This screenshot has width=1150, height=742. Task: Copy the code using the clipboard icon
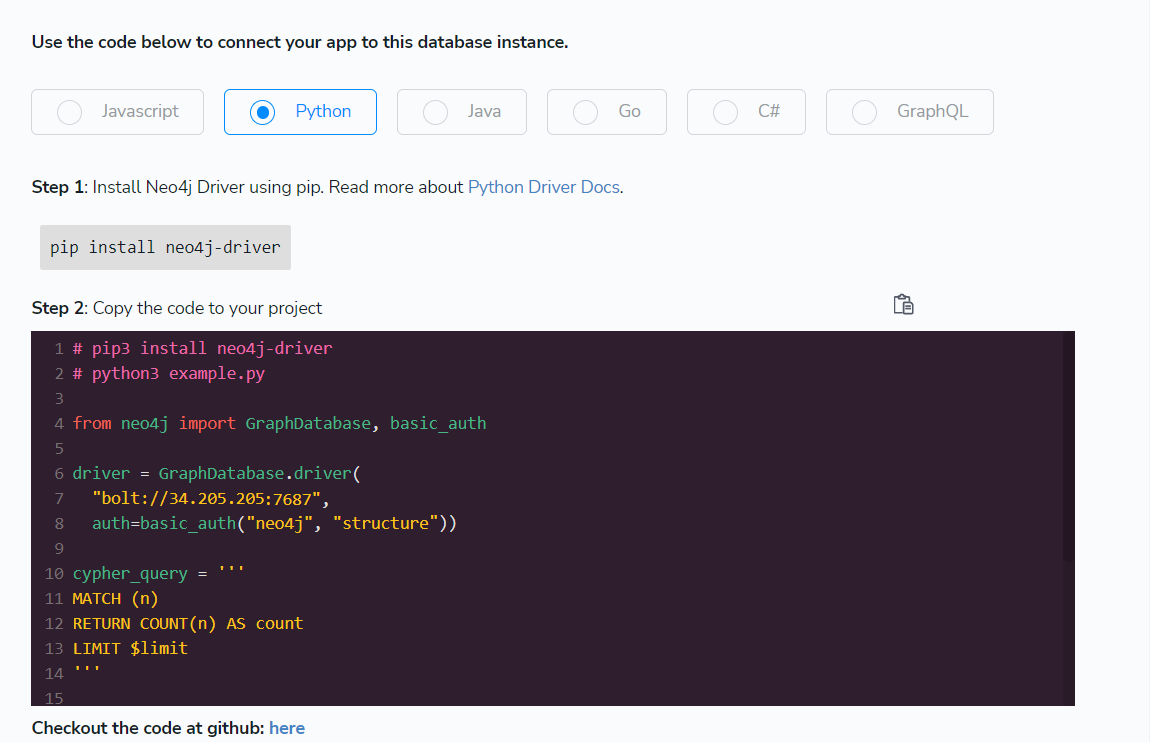903,305
